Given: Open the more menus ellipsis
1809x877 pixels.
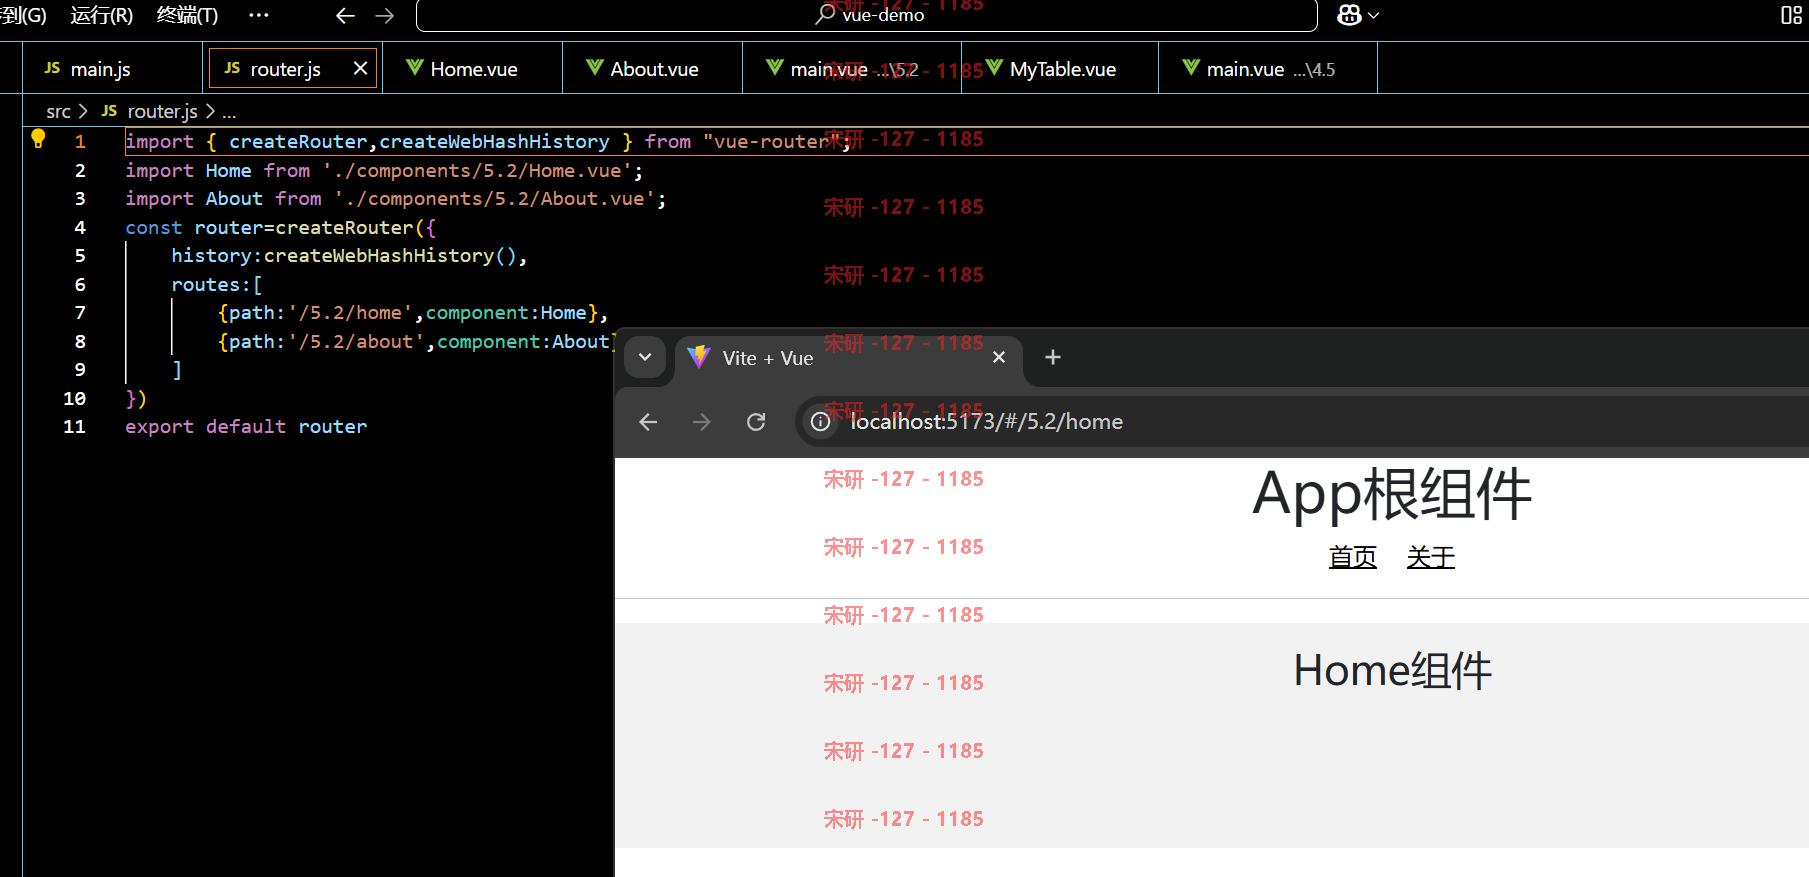Looking at the screenshot, I should point(258,15).
